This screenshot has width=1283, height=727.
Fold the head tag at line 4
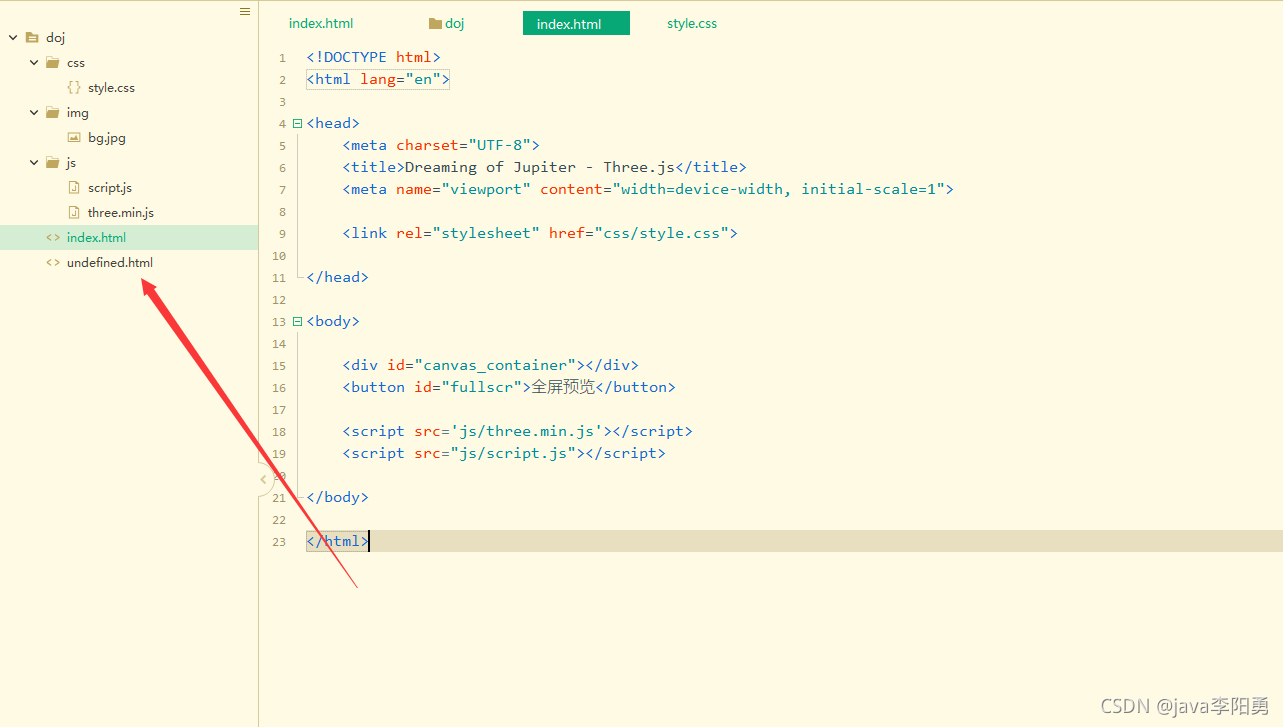pyautogui.click(x=297, y=124)
